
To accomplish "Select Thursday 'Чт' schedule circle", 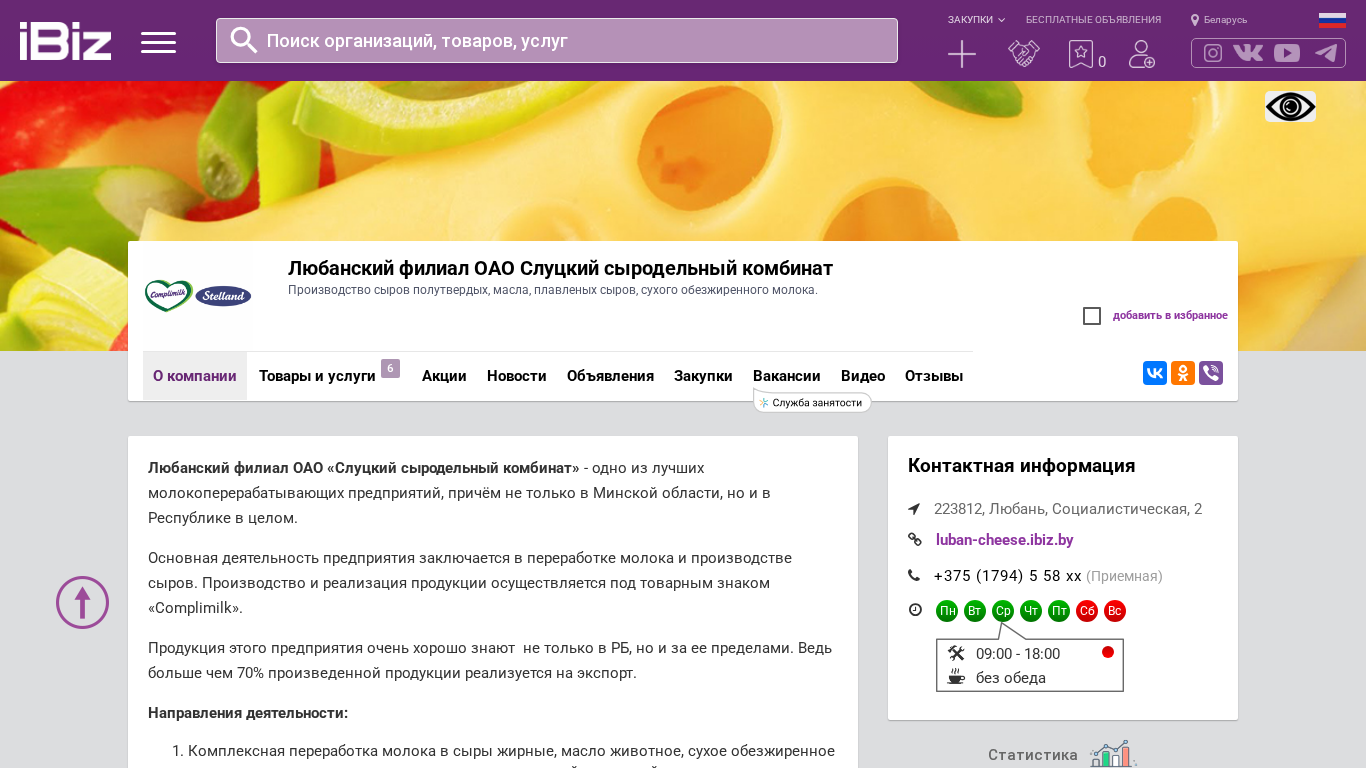I will point(1031,611).
